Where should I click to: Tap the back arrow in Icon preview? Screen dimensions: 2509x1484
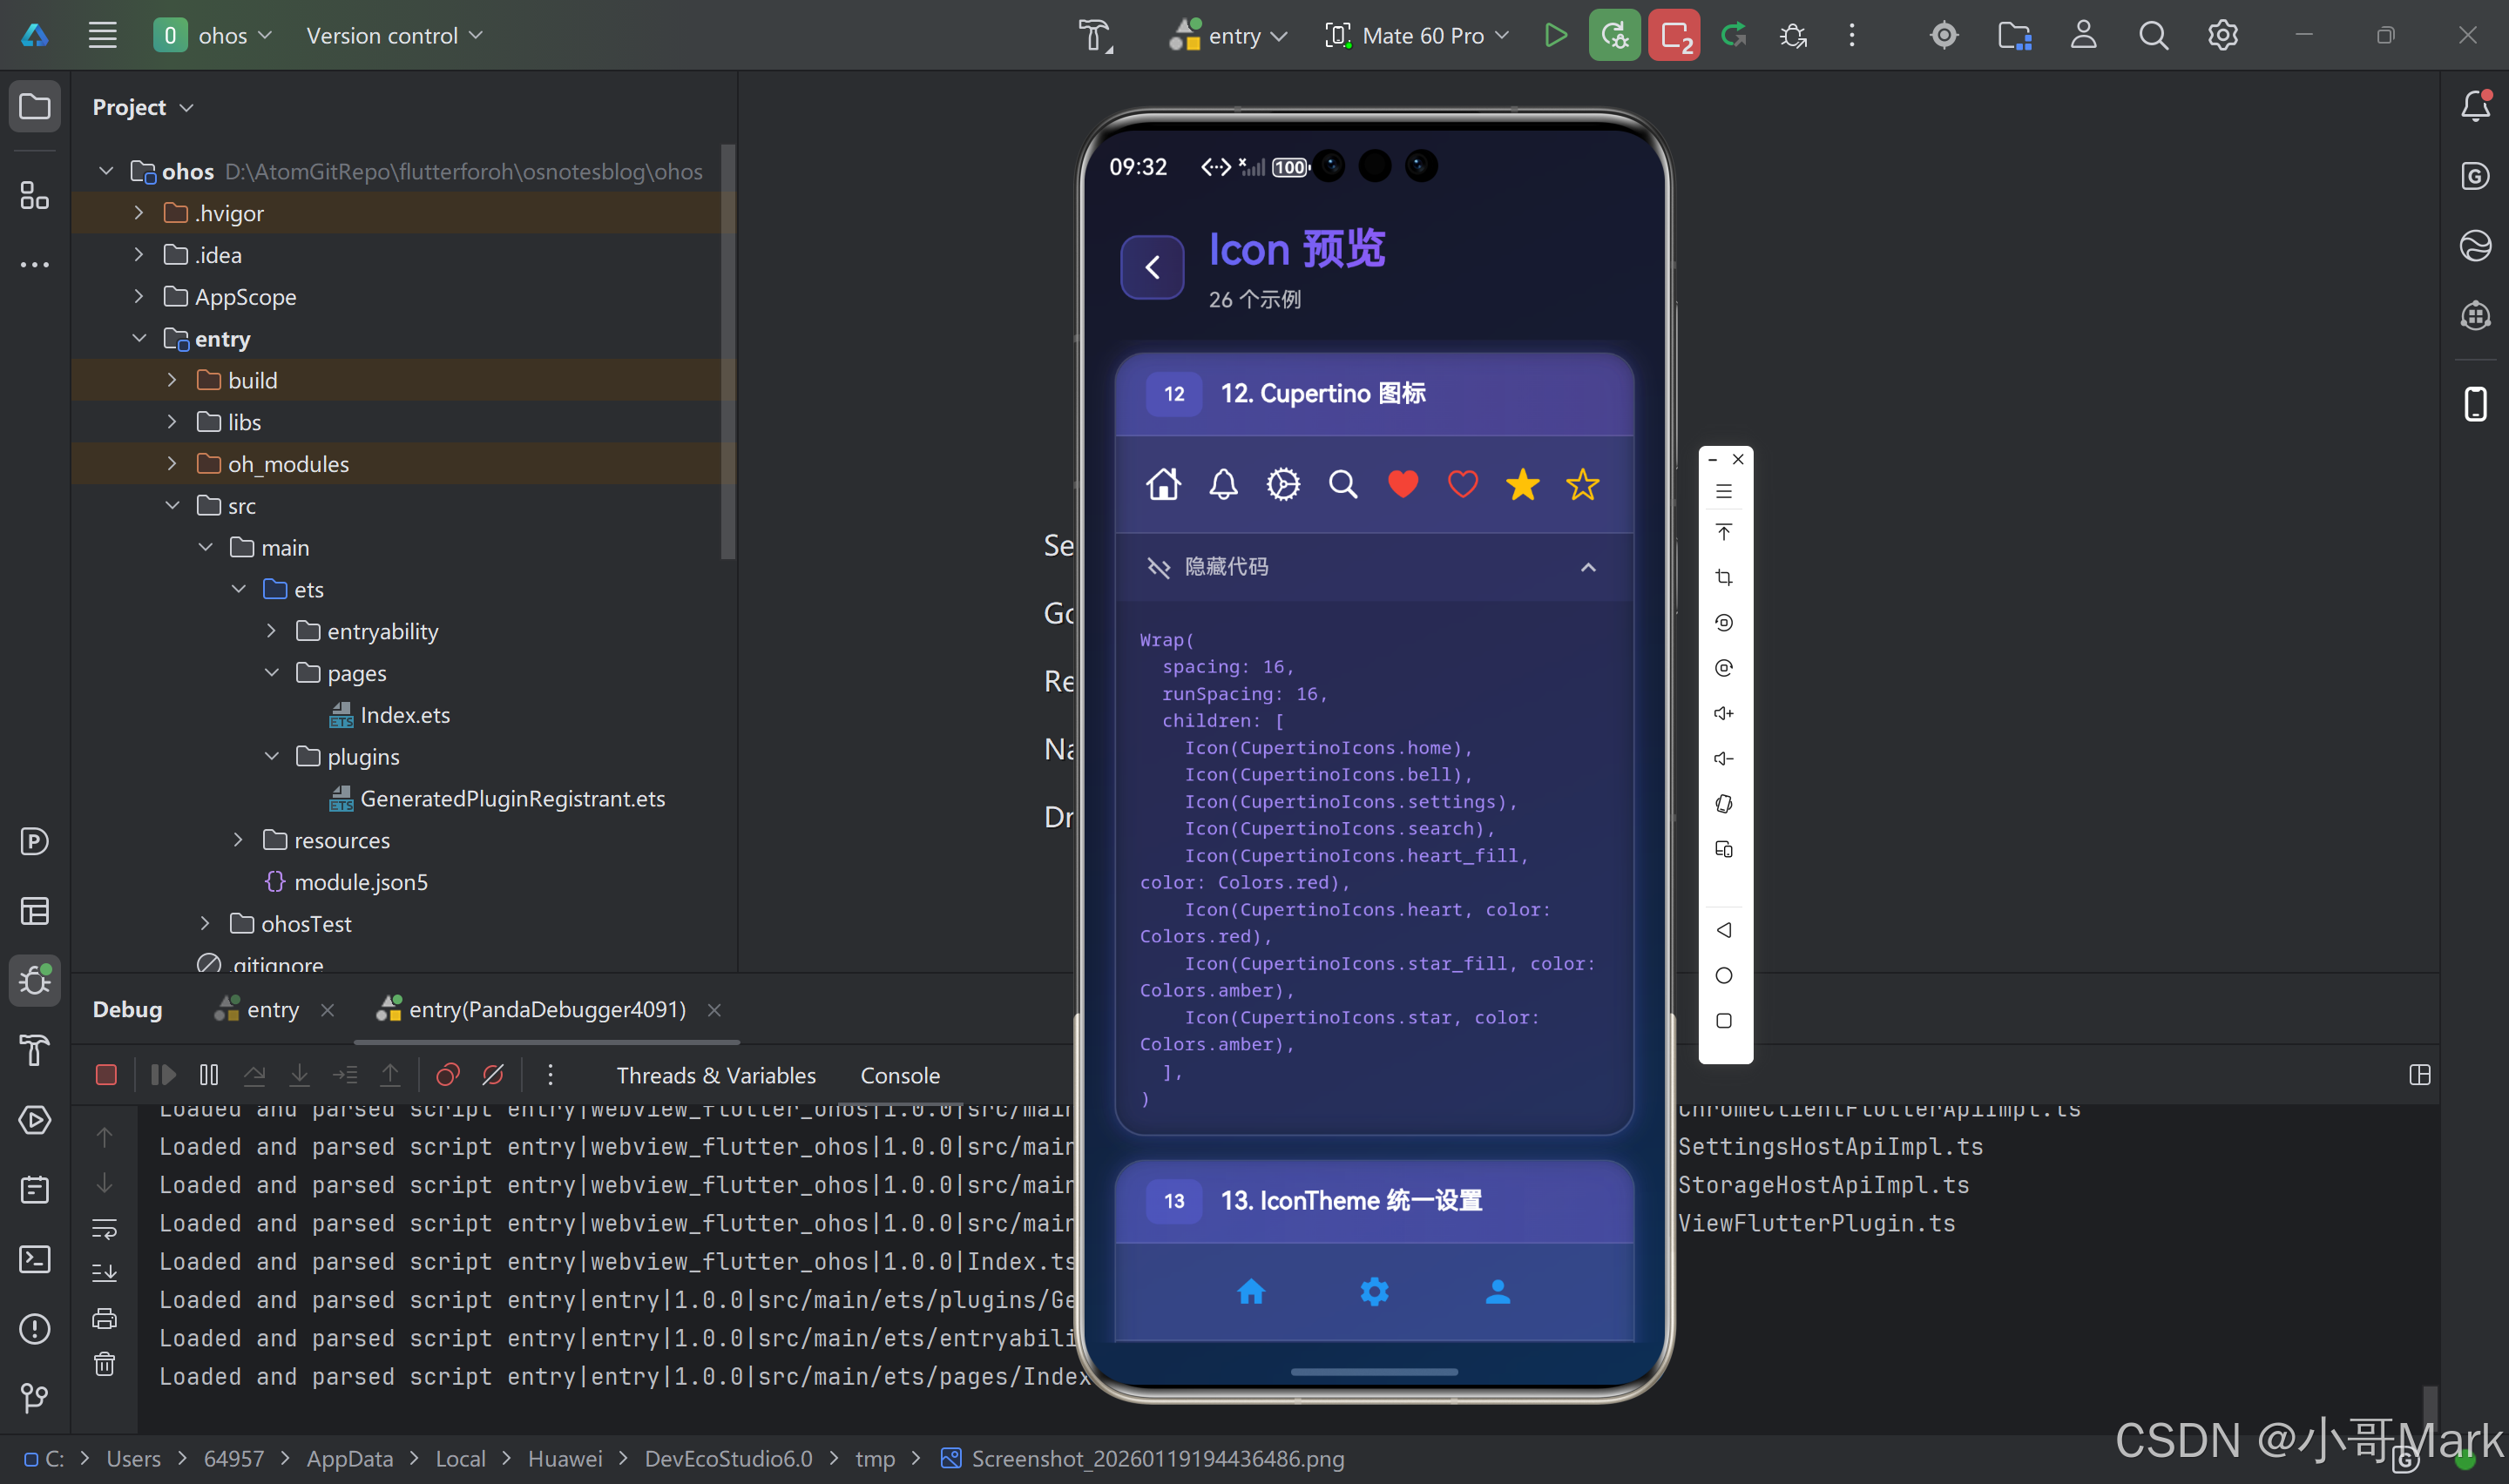[1152, 267]
